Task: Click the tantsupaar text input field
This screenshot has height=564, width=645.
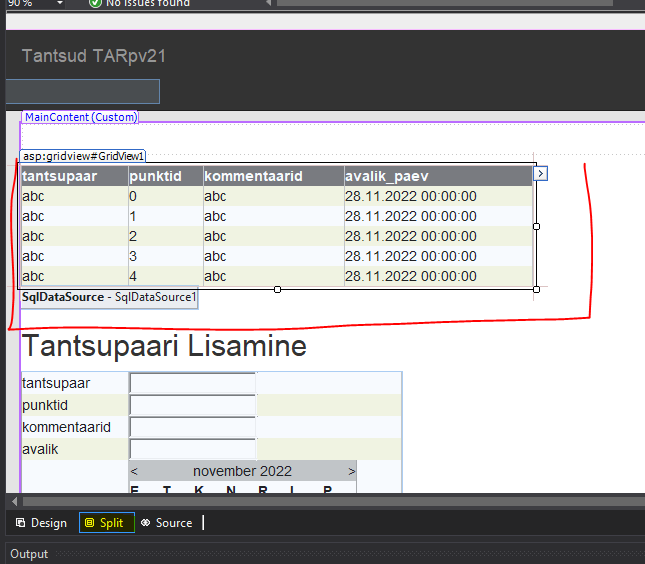Action: pyautogui.click(x=192, y=383)
